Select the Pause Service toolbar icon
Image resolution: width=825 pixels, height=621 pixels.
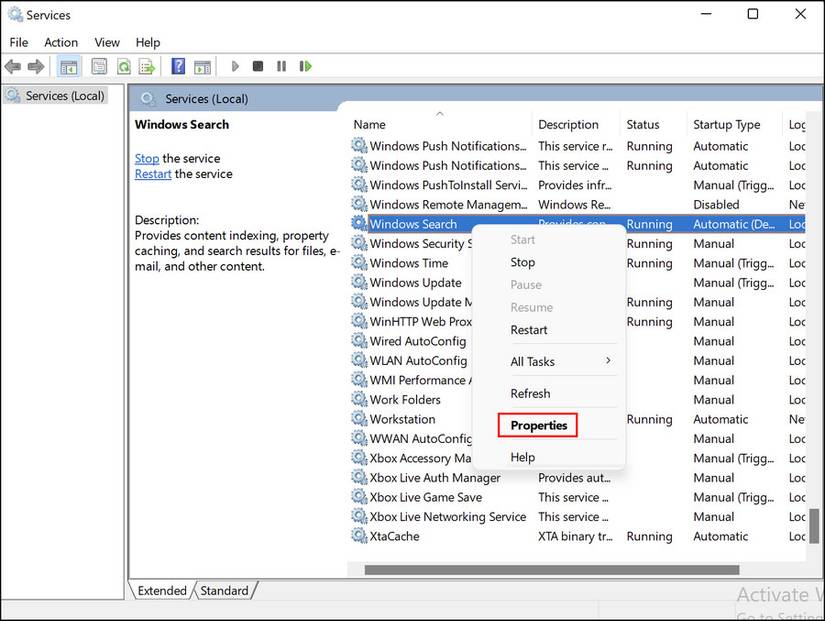[281, 66]
